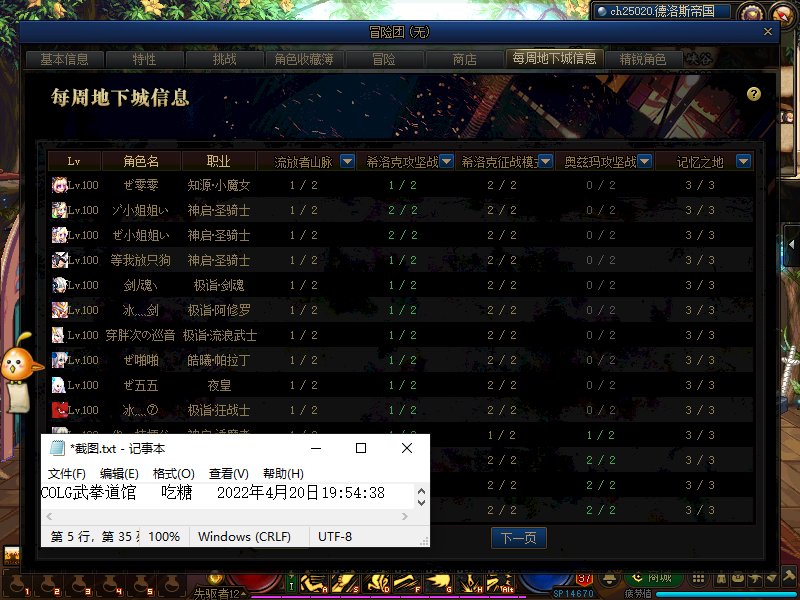Click avatar of 穿胖次の巡音
Screen dimensions: 800x600
pyautogui.click(x=59, y=335)
